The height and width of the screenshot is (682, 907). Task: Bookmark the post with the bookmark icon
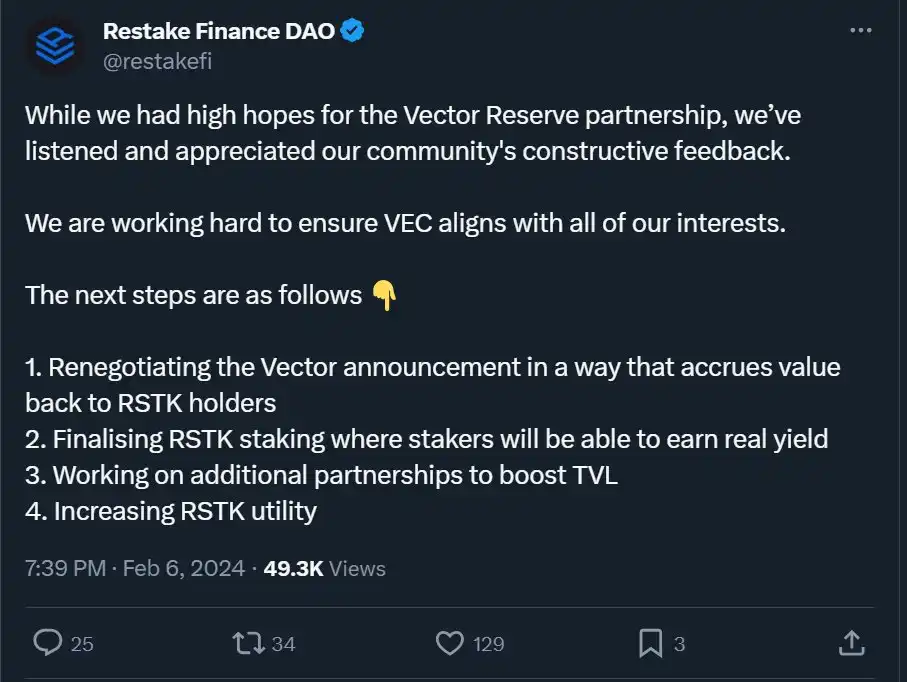click(x=651, y=643)
